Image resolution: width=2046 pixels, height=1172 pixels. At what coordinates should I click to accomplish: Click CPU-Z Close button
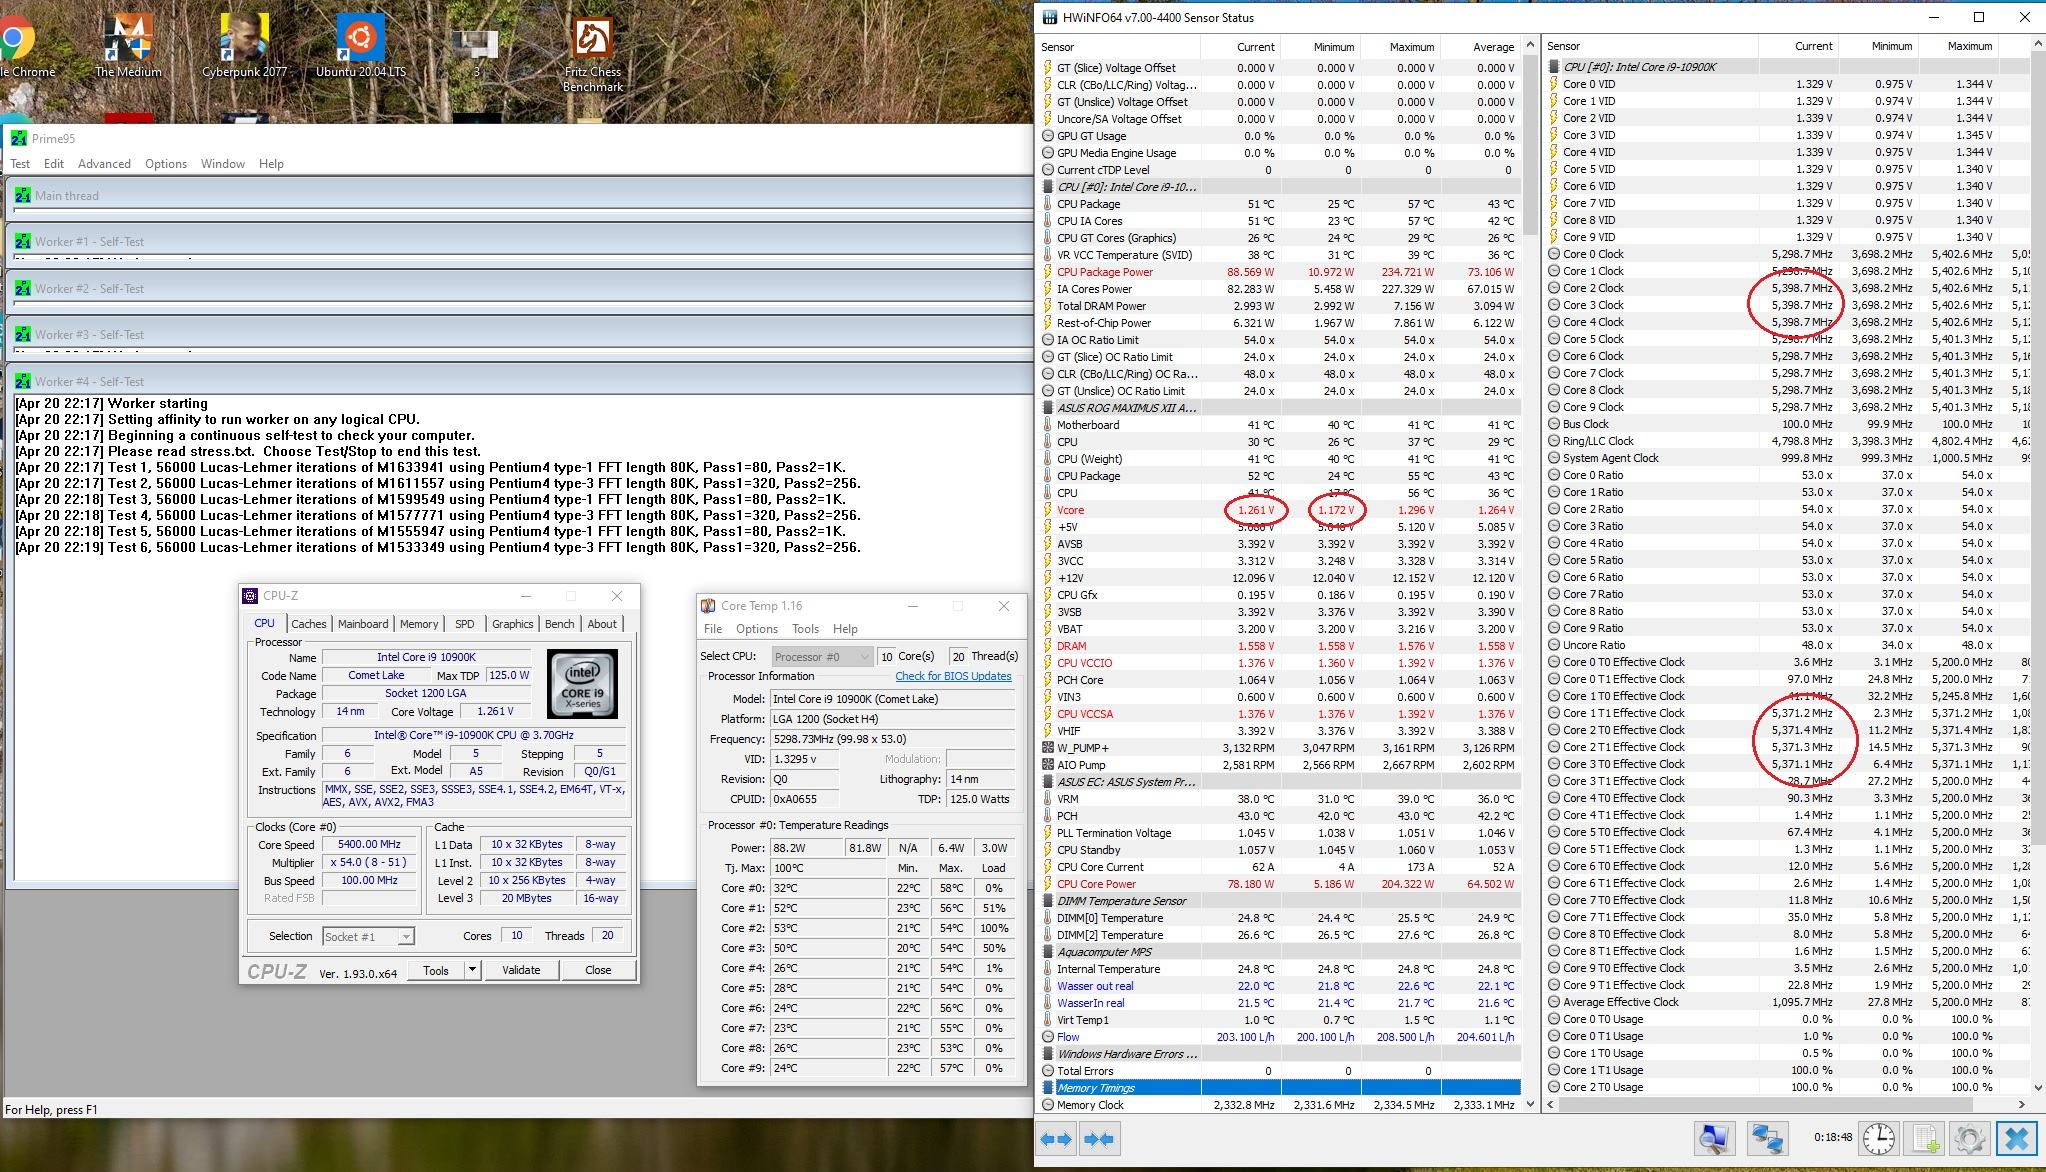pos(598,970)
